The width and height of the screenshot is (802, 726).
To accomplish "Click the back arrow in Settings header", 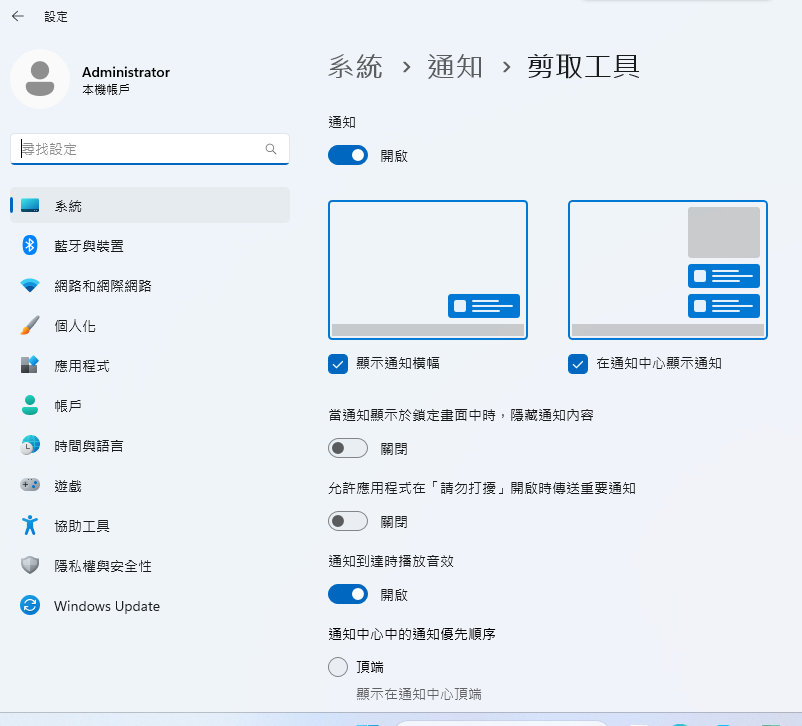I will pos(18,16).
